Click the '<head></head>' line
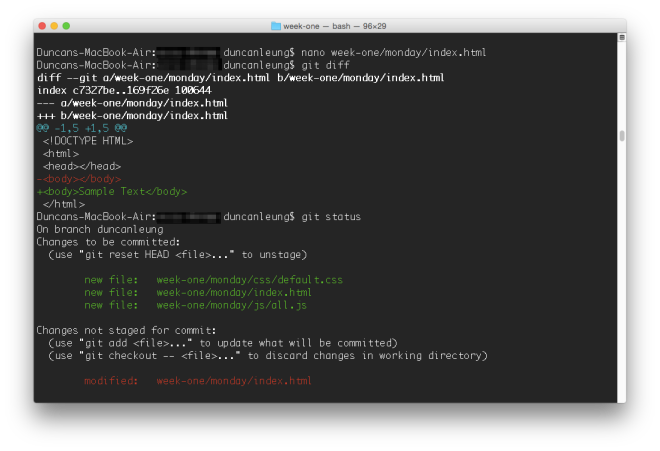 [82, 166]
